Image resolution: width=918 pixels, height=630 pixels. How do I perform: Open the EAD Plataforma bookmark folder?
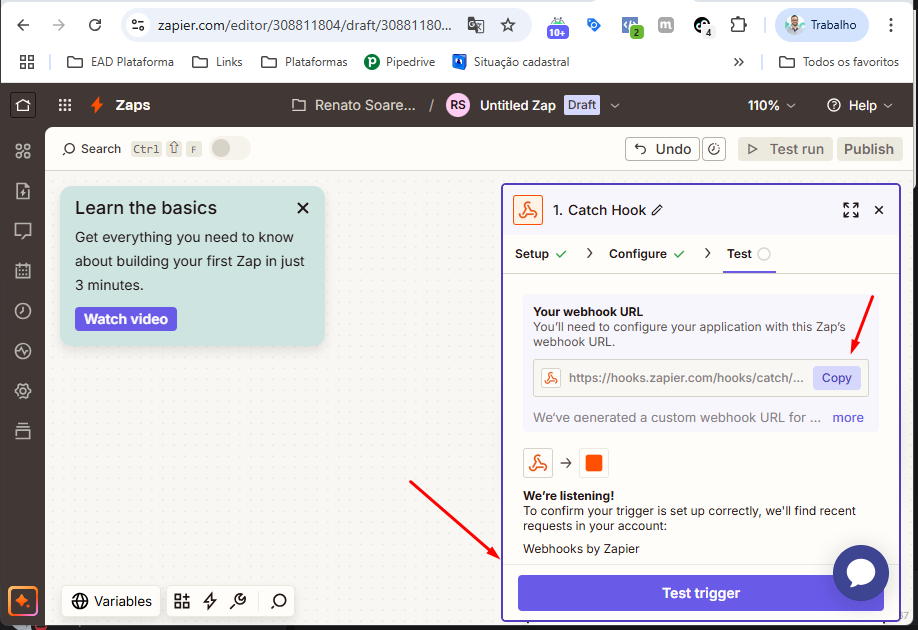[x=120, y=62]
